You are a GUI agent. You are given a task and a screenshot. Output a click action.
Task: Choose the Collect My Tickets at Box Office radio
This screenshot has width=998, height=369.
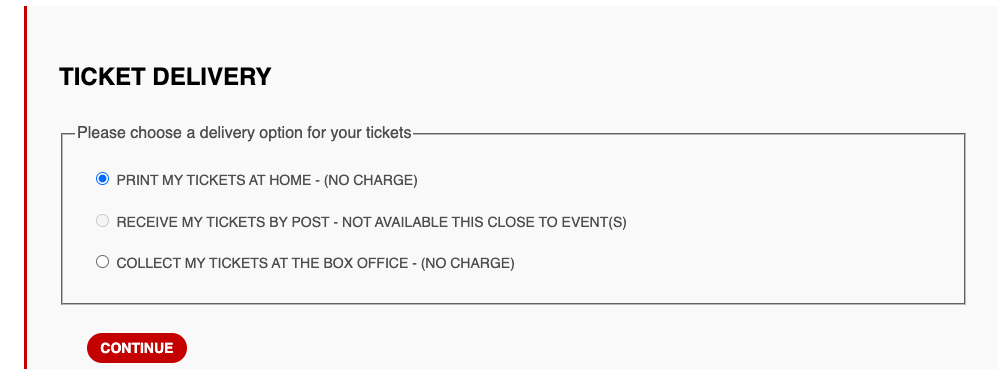pyautogui.click(x=102, y=261)
